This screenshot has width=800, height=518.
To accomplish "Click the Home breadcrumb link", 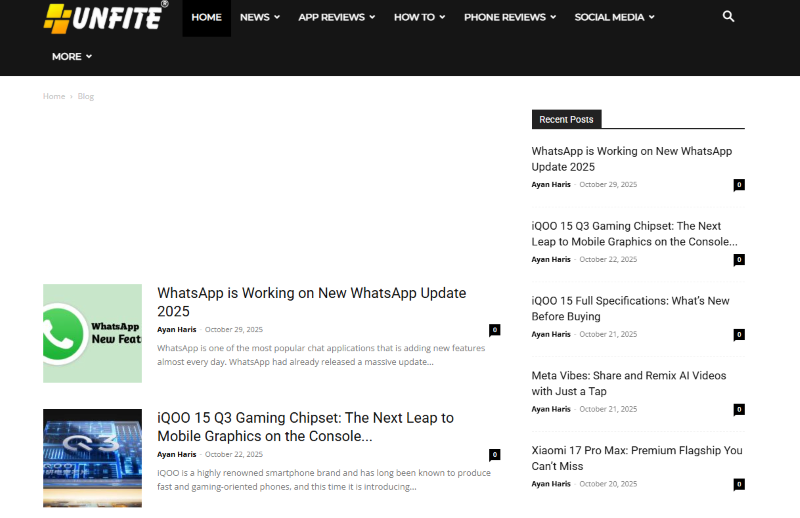I will 54,96.
